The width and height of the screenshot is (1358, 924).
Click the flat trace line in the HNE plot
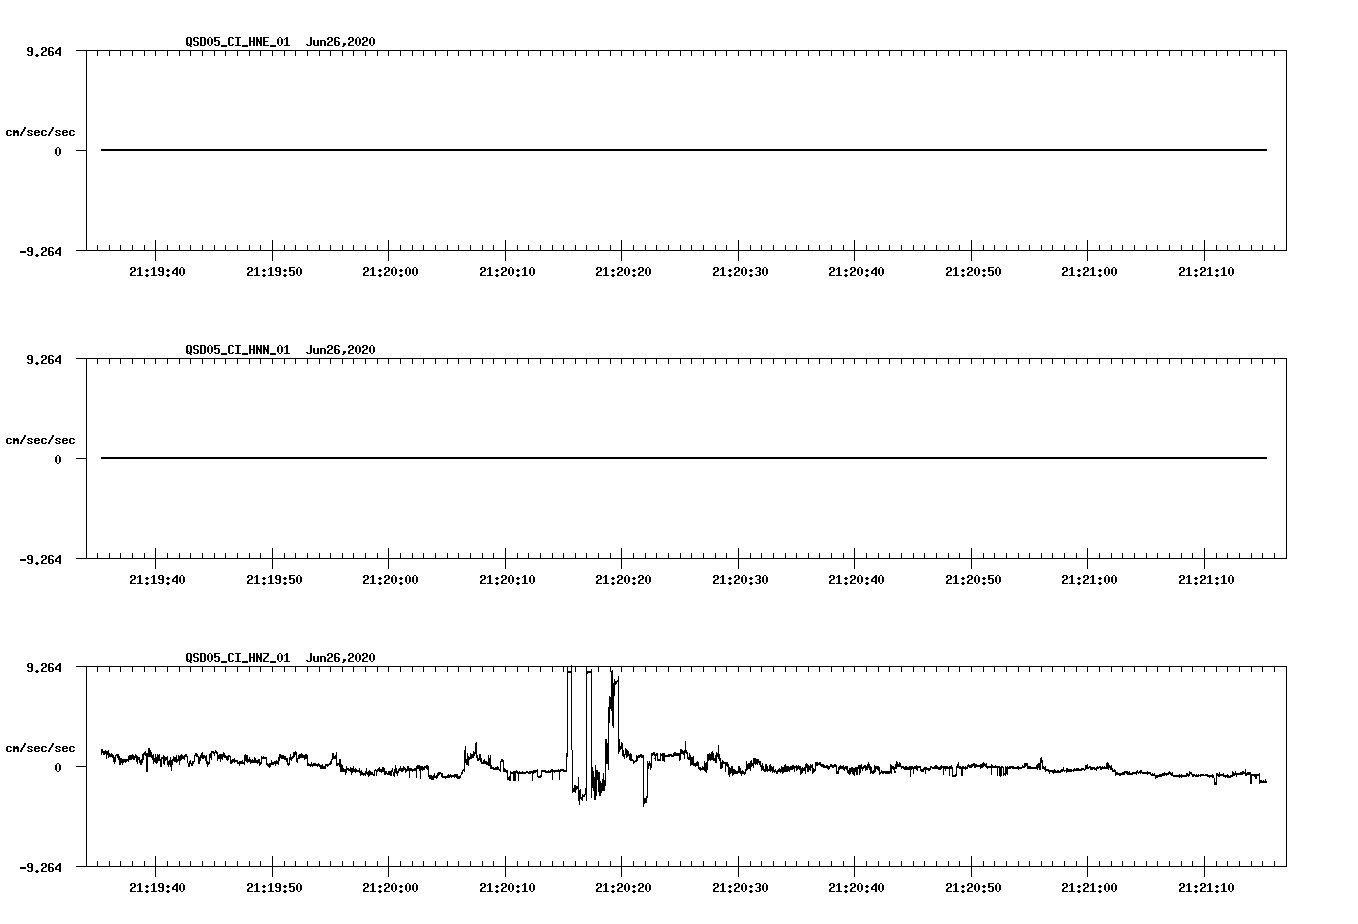point(684,150)
